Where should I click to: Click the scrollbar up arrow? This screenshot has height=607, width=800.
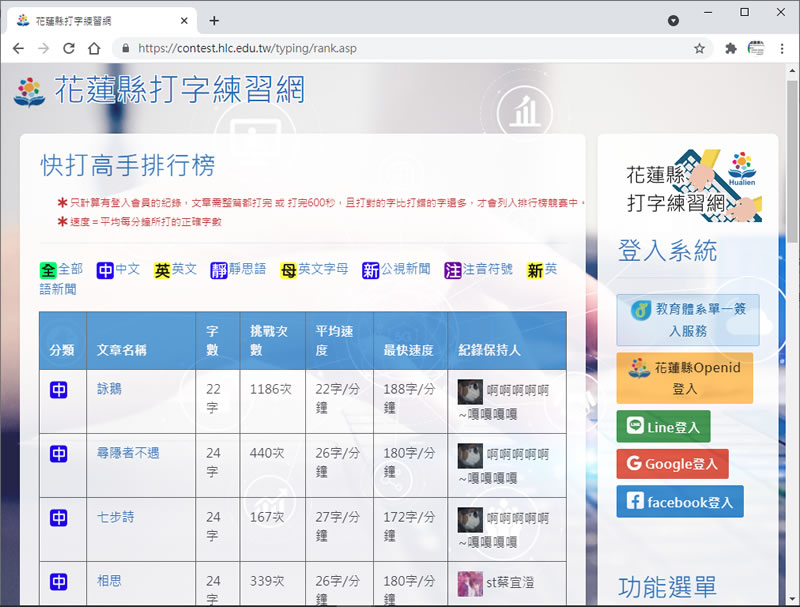[x=792, y=71]
